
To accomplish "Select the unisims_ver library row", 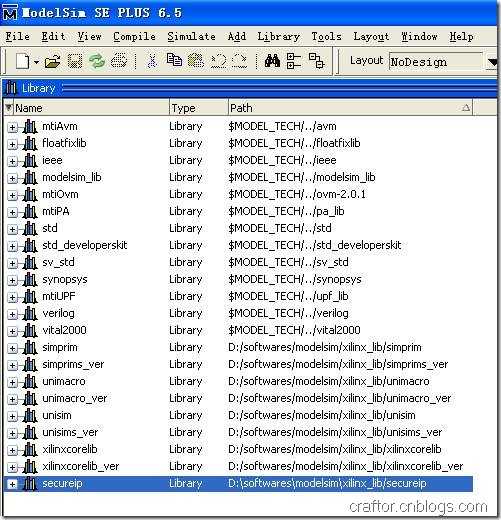I will click(238, 432).
